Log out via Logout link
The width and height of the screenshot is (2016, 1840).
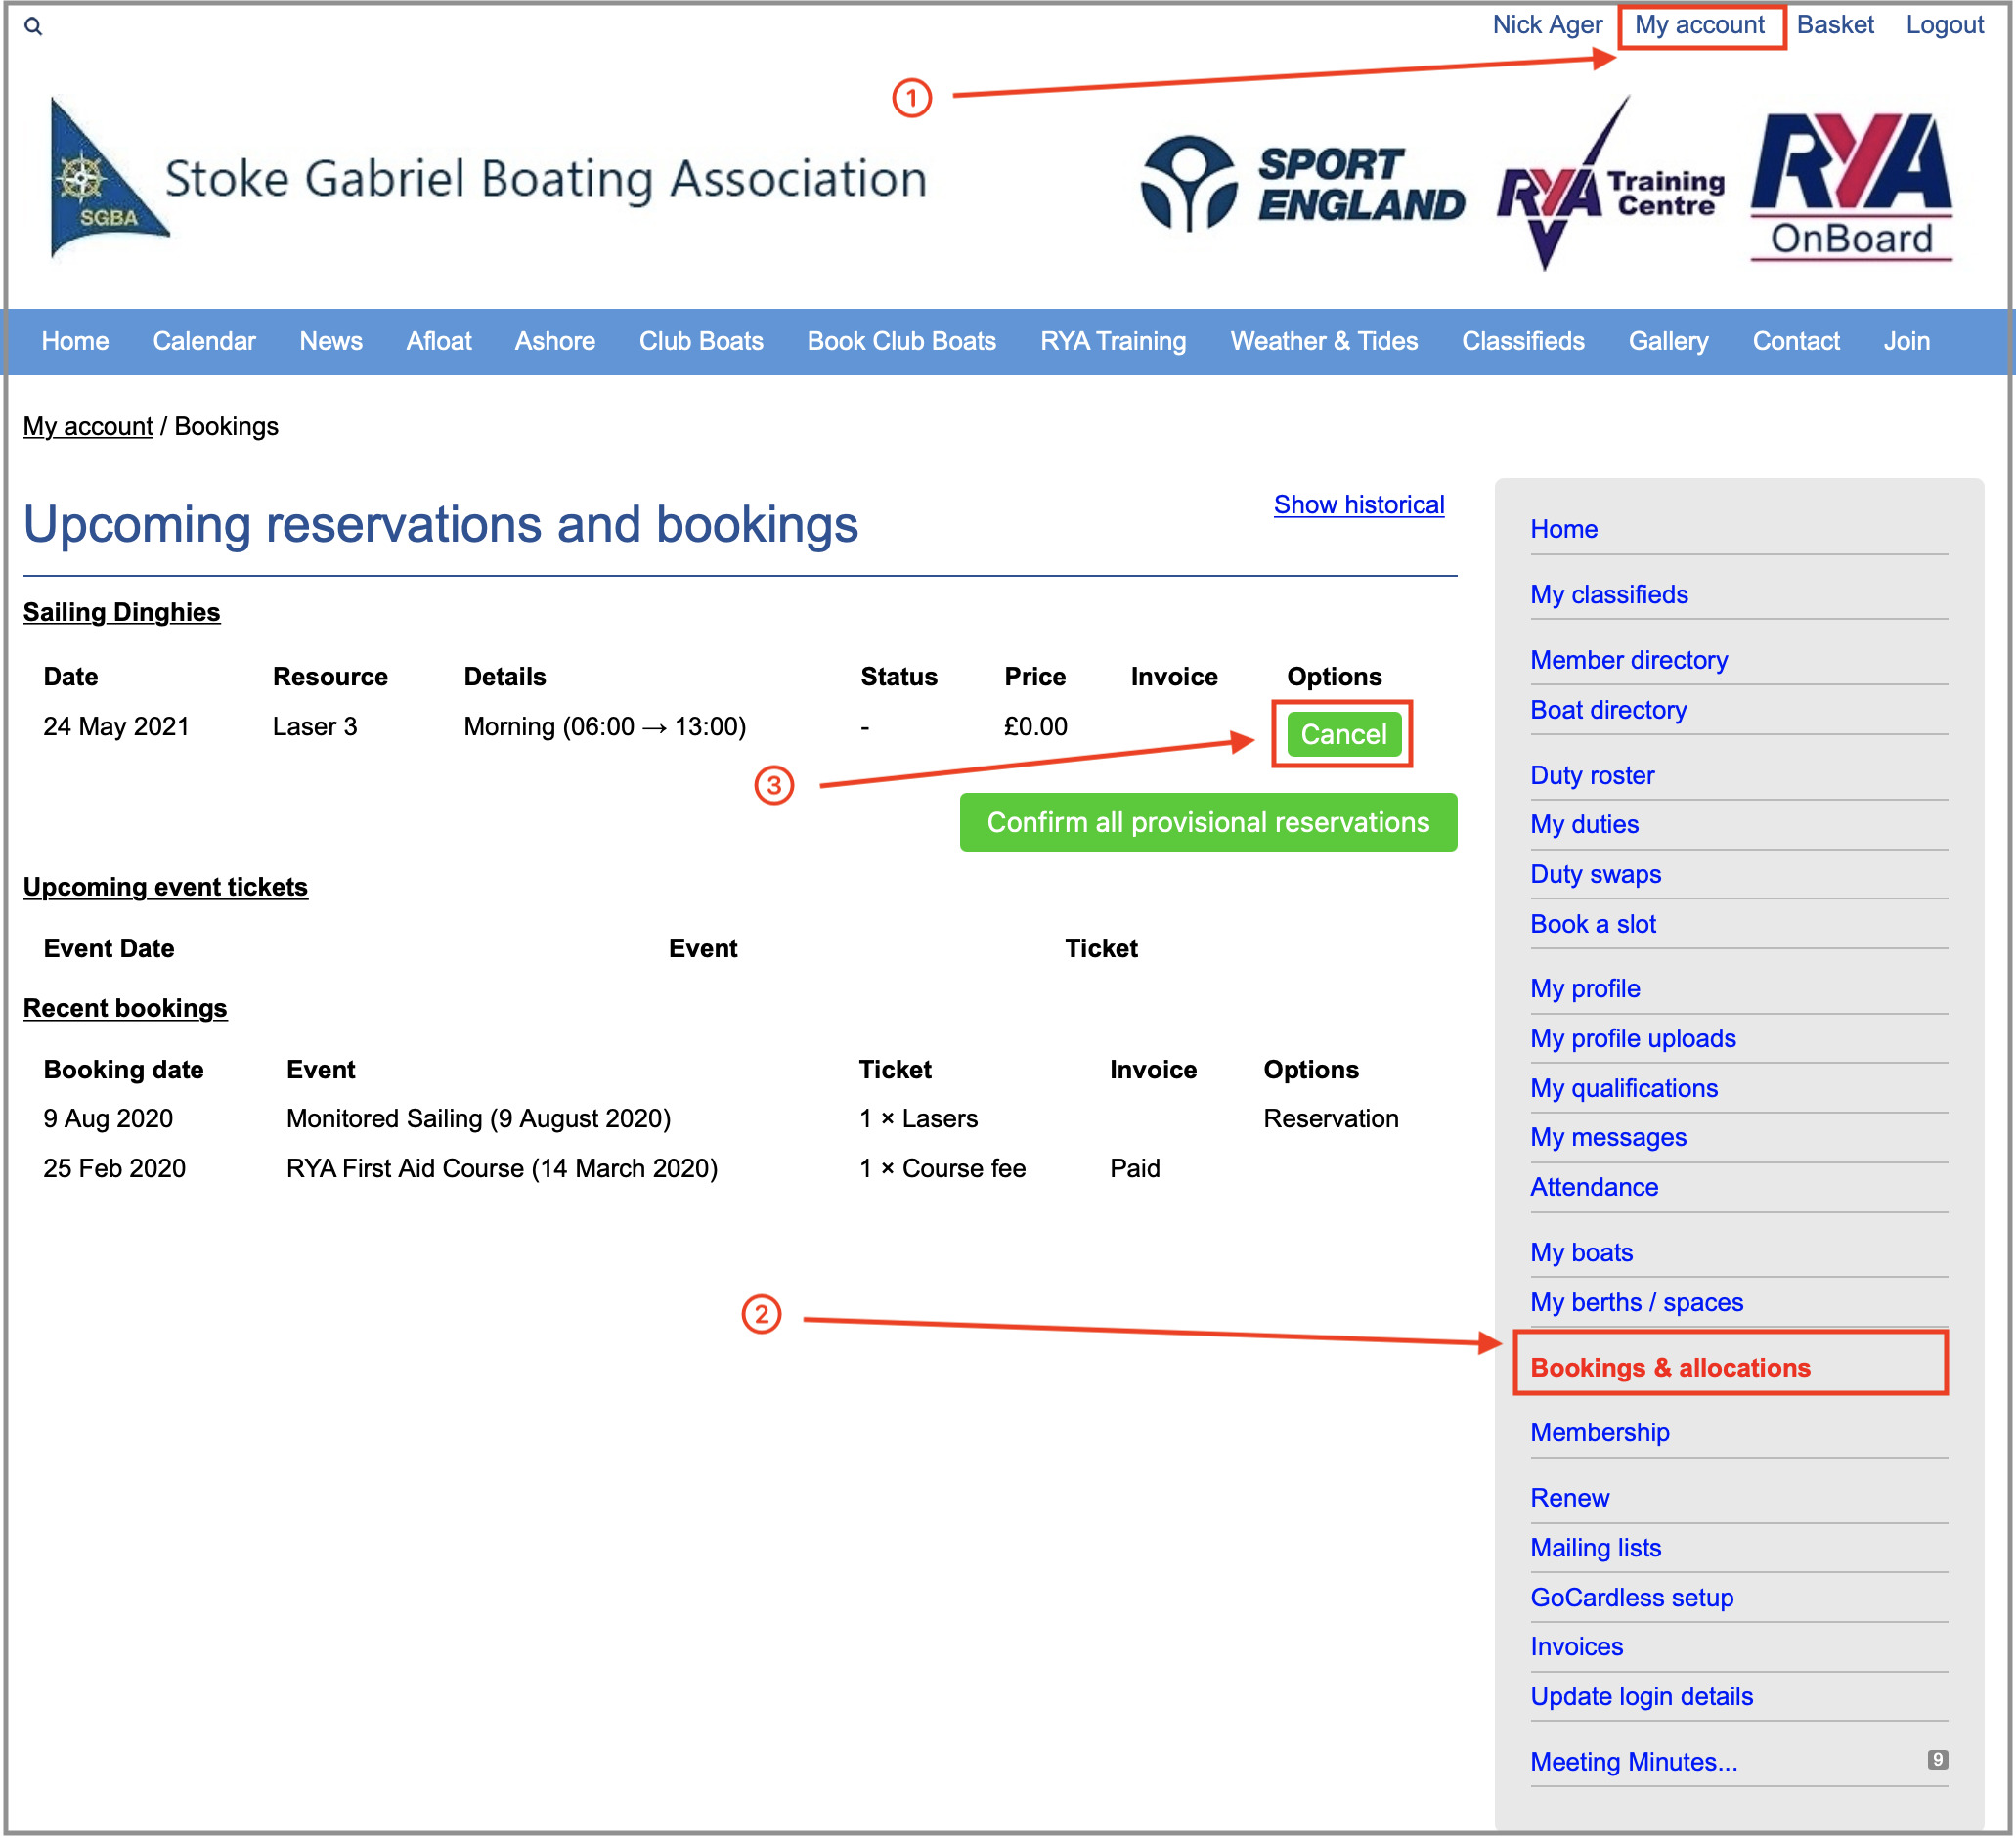(x=1944, y=25)
